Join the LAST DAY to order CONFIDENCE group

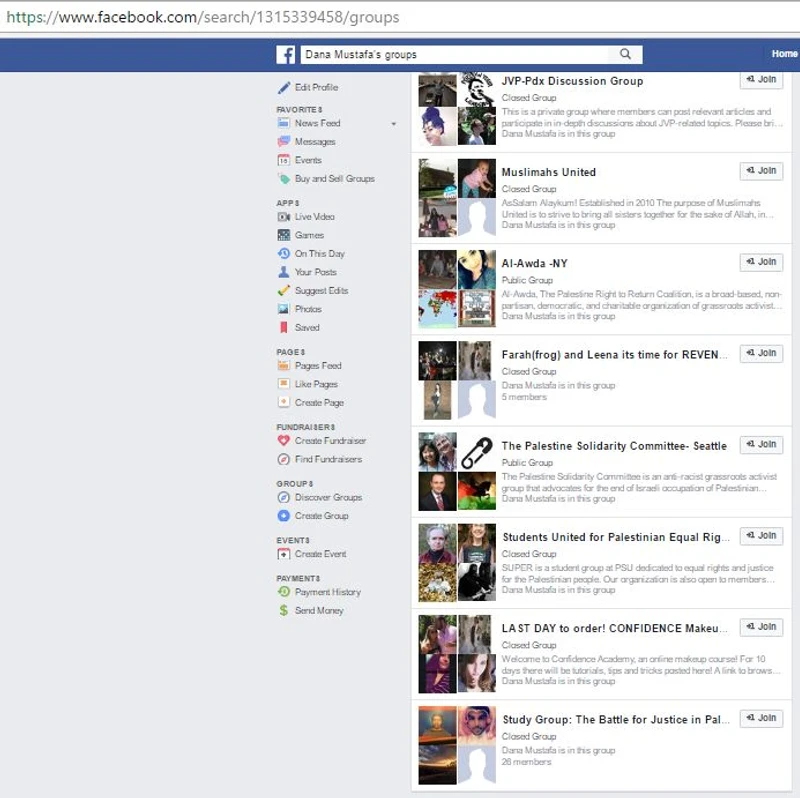761,627
